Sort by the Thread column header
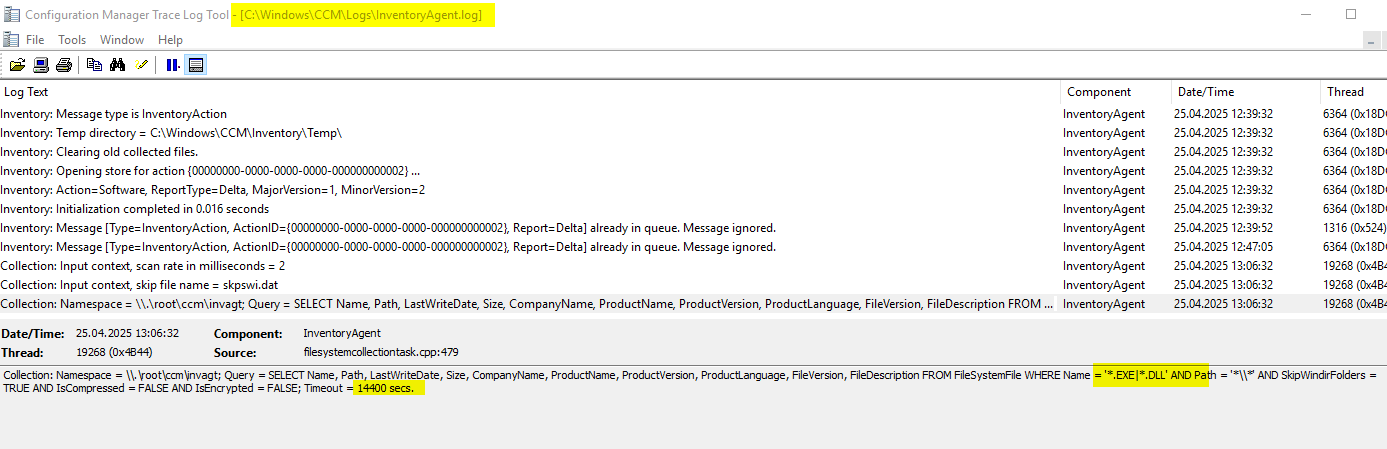The height and width of the screenshot is (449, 1387). pyautogui.click(x=1354, y=92)
